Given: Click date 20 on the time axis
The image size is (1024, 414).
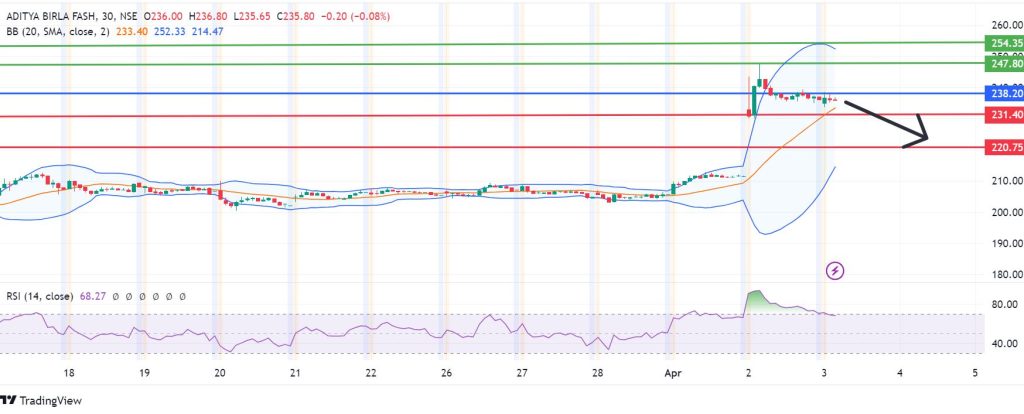Looking at the screenshot, I should pyautogui.click(x=220, y=373).
